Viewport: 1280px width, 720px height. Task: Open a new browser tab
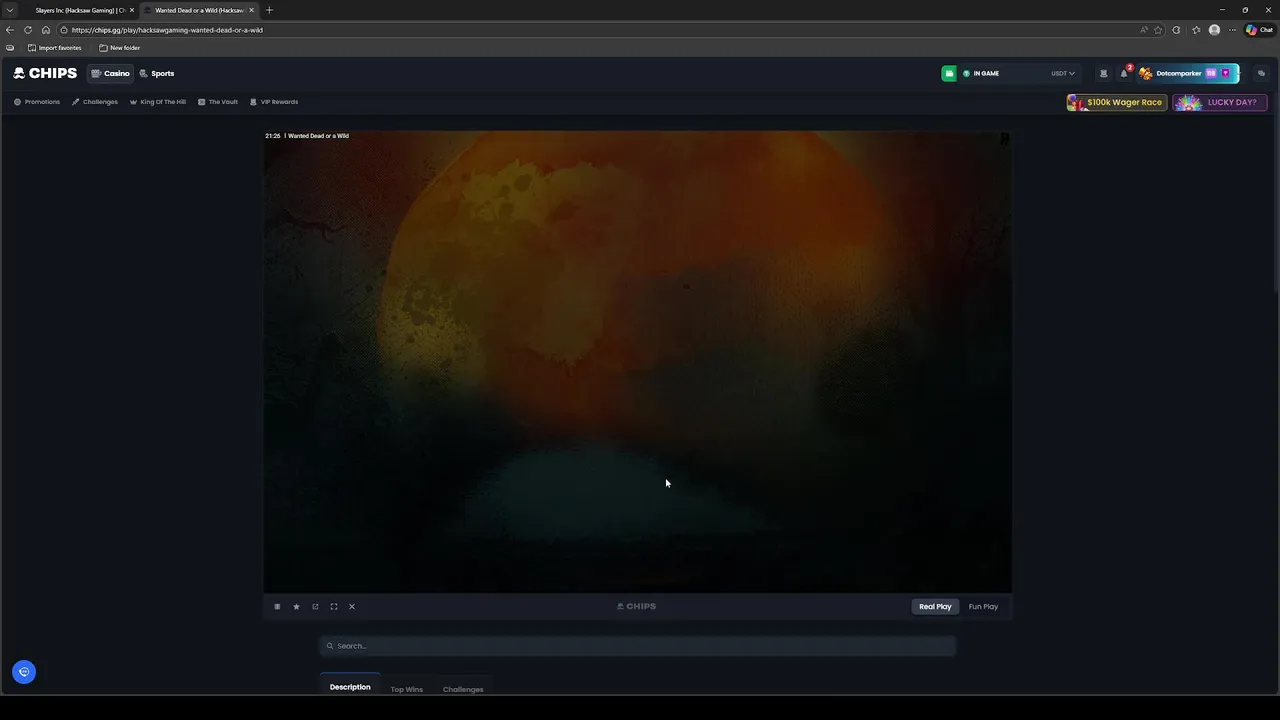(x=269, y=10)
